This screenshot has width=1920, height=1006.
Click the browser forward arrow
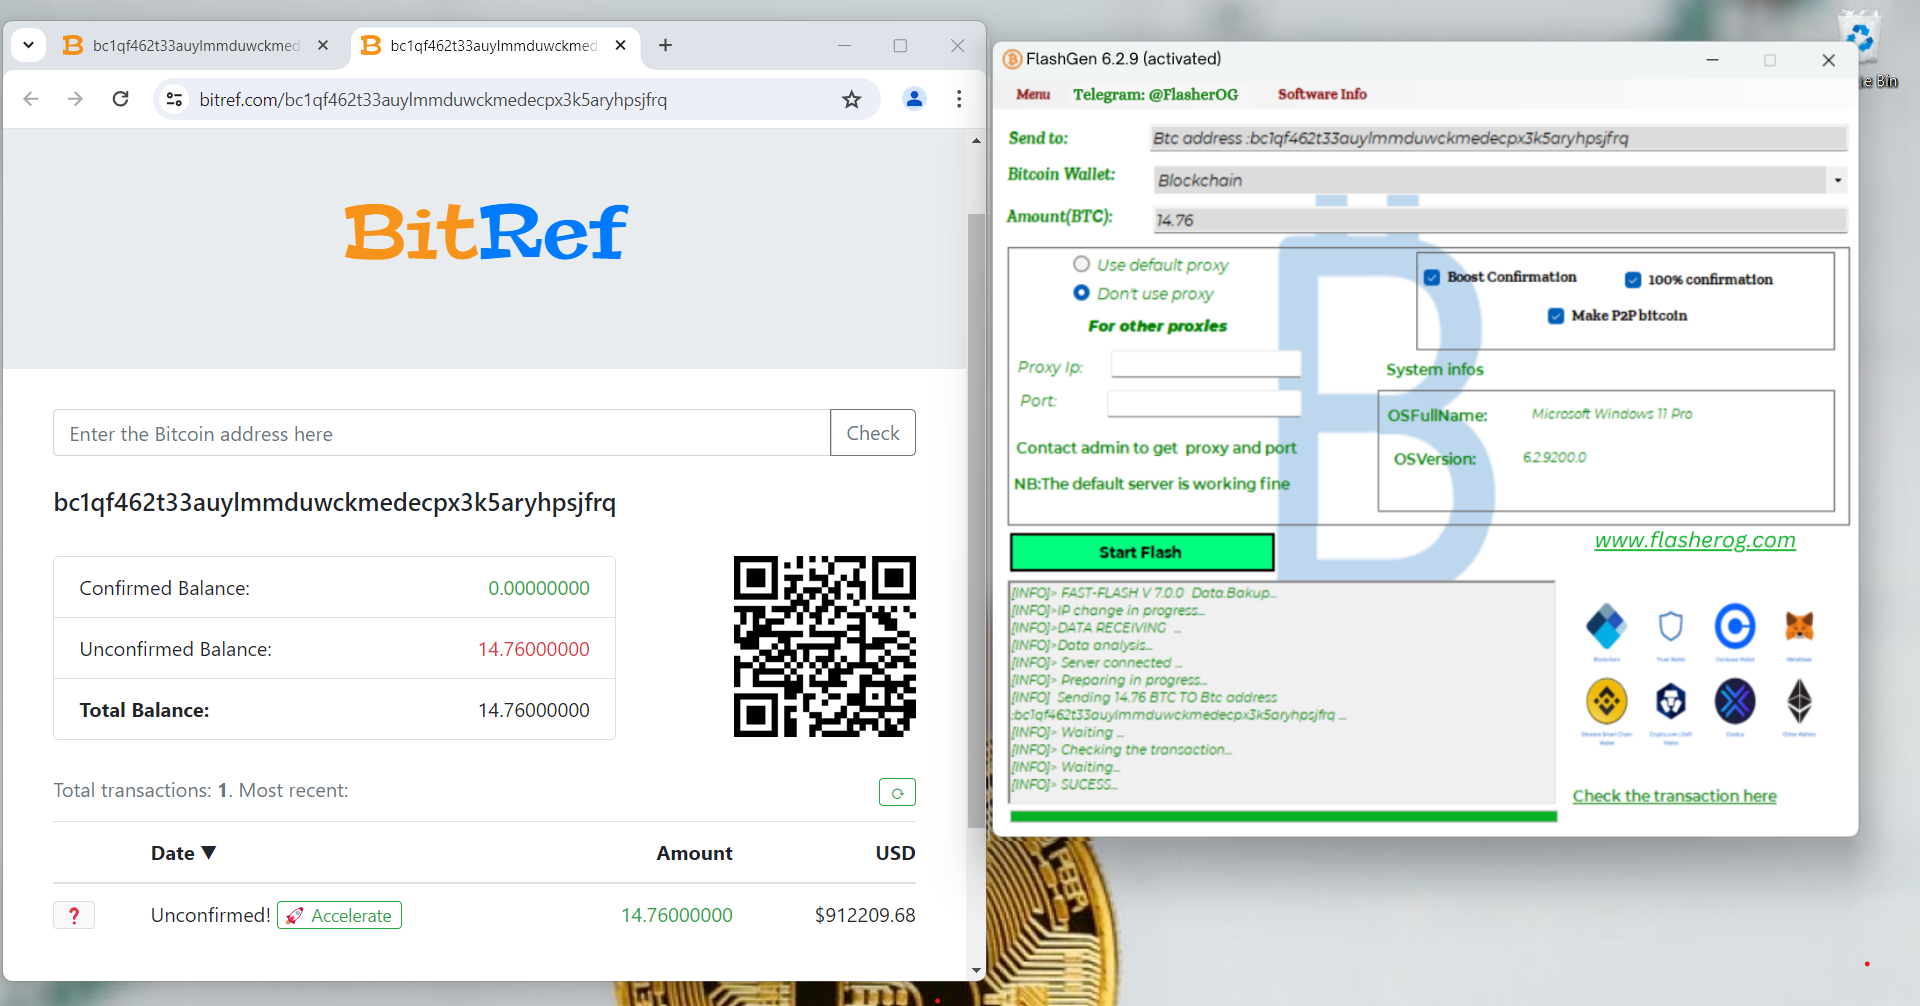coord(75,99)
